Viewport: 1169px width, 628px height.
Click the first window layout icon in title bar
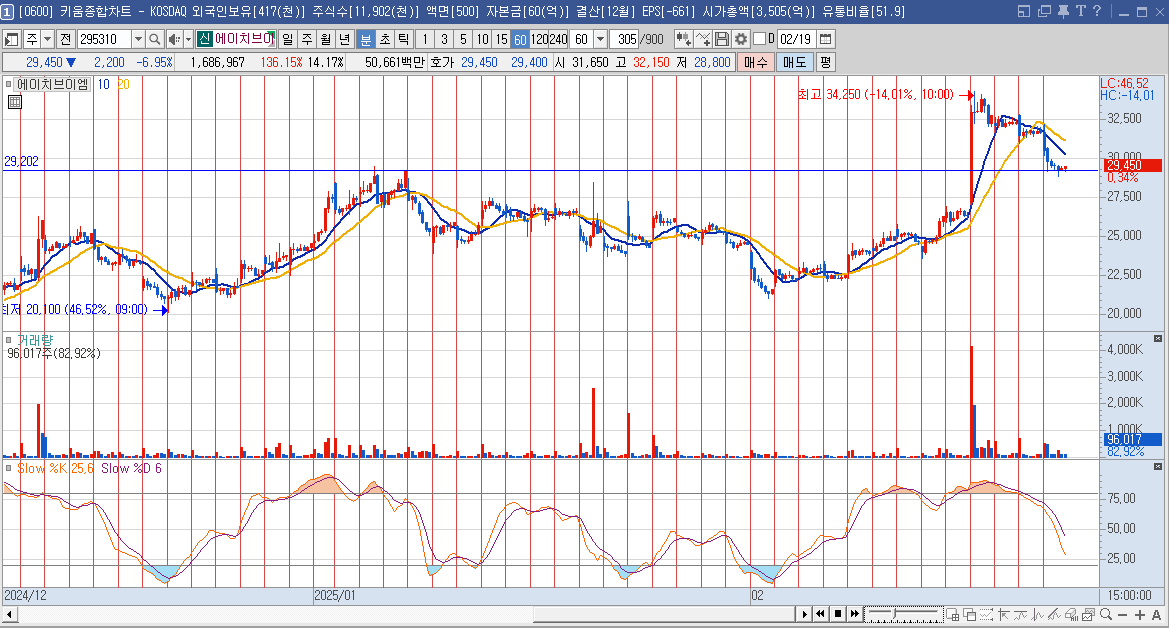pyautogui.click(x=1024, y=11)
